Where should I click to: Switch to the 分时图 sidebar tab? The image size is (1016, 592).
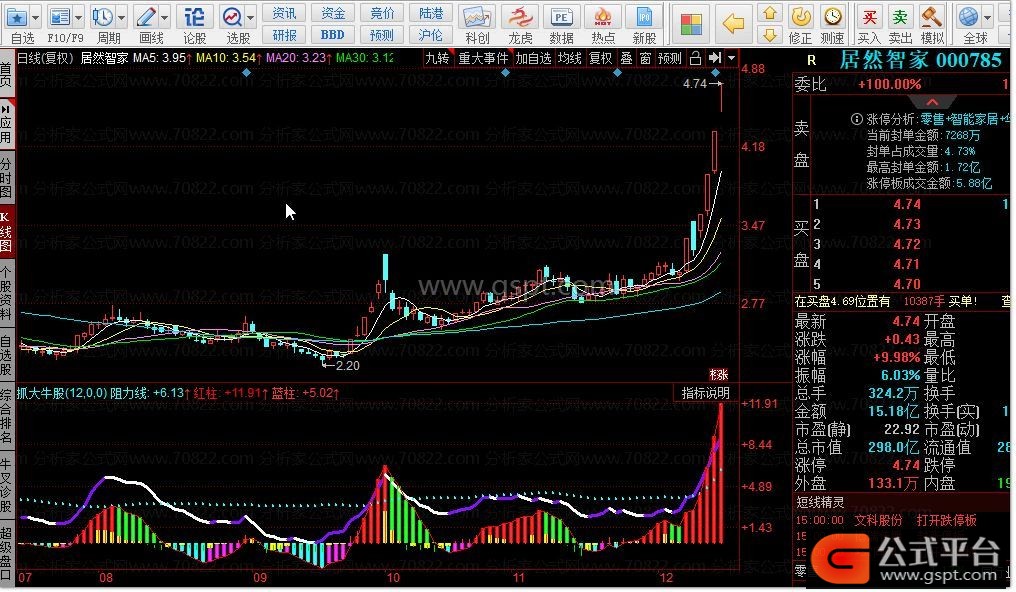point(6,177)
